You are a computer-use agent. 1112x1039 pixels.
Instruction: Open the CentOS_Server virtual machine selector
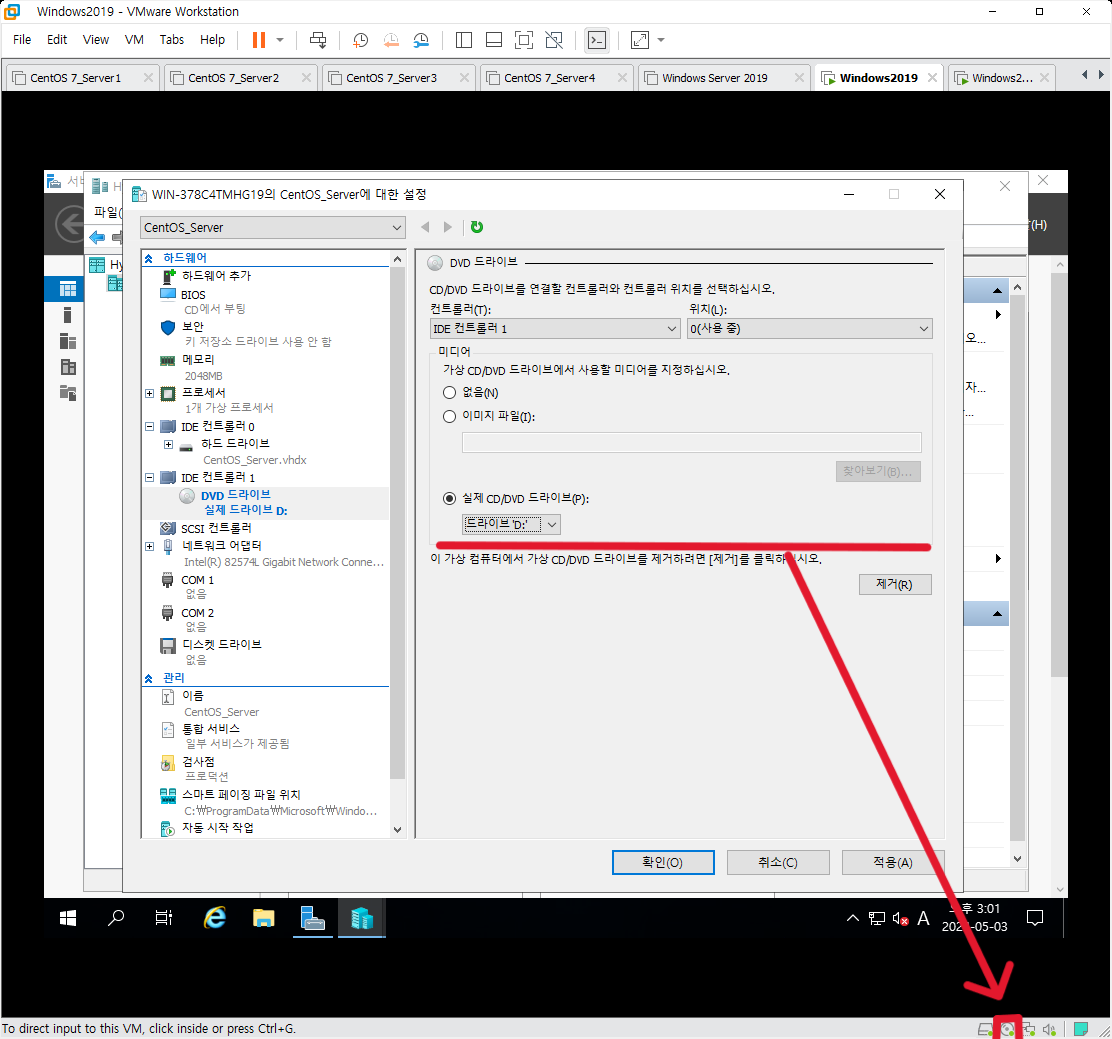click(x=273, y=228)
